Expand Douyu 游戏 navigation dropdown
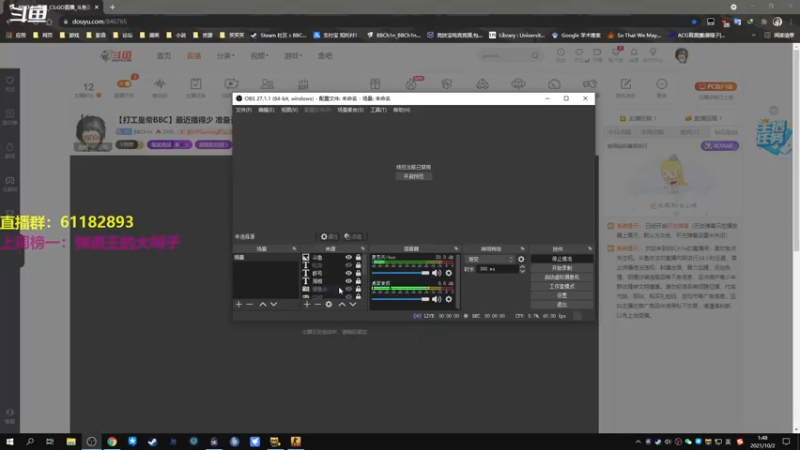The height and width of the screenshot is (450, 800). point(293,56)
